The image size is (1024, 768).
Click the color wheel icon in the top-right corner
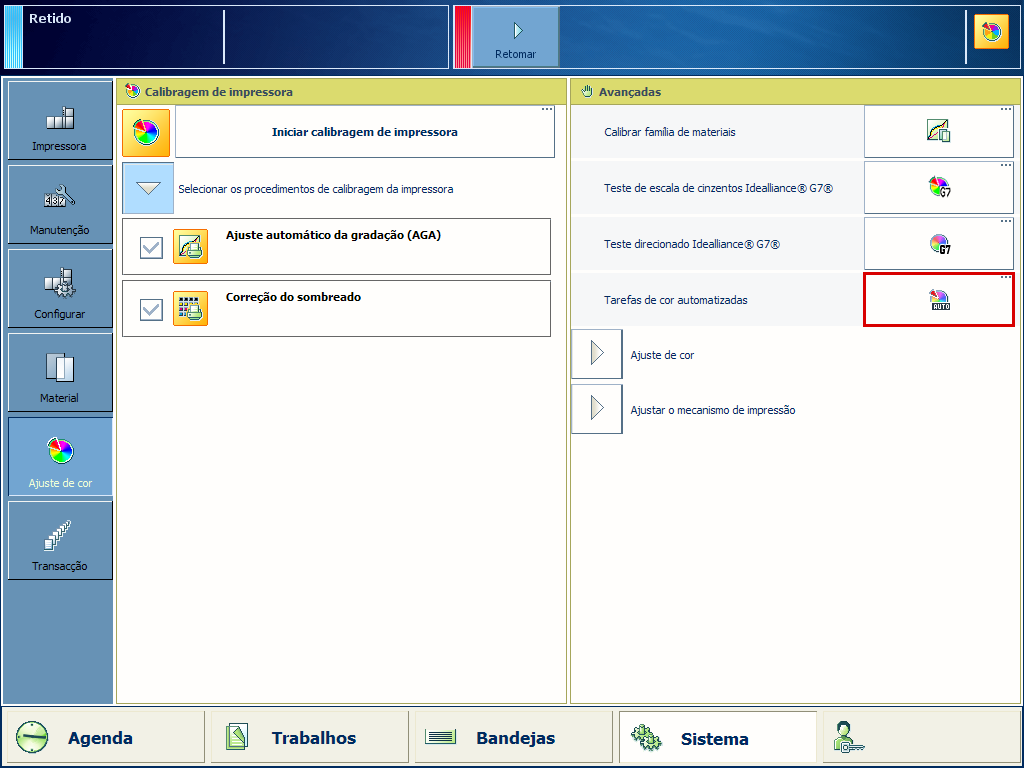click(991, 31)
